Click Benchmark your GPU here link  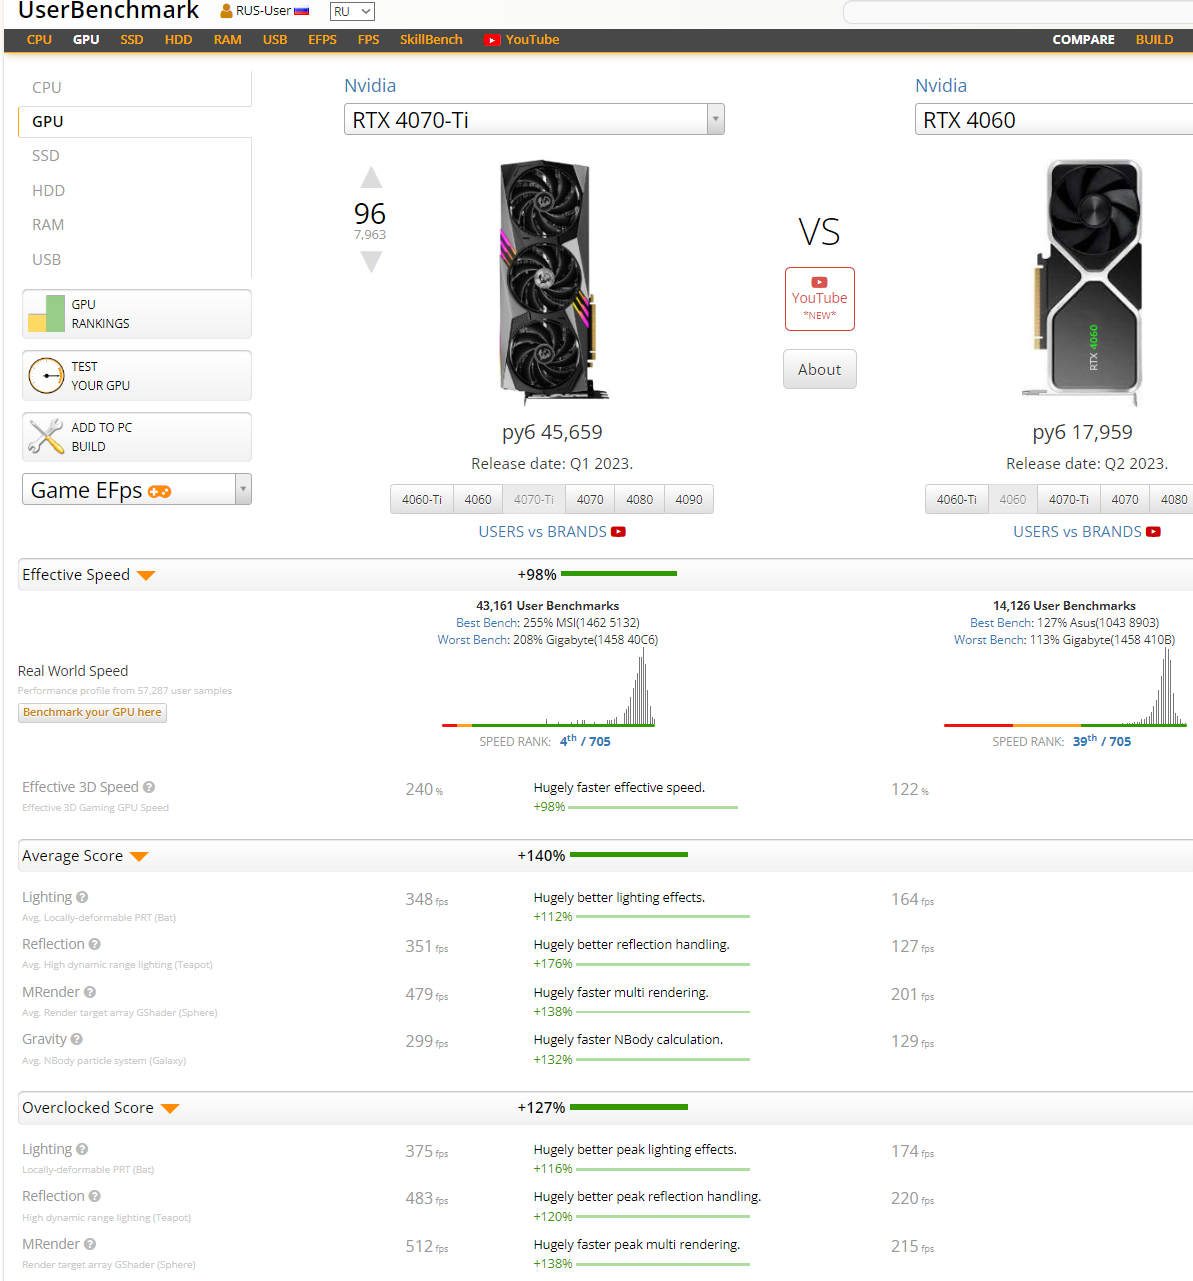(x=92, y=712)
